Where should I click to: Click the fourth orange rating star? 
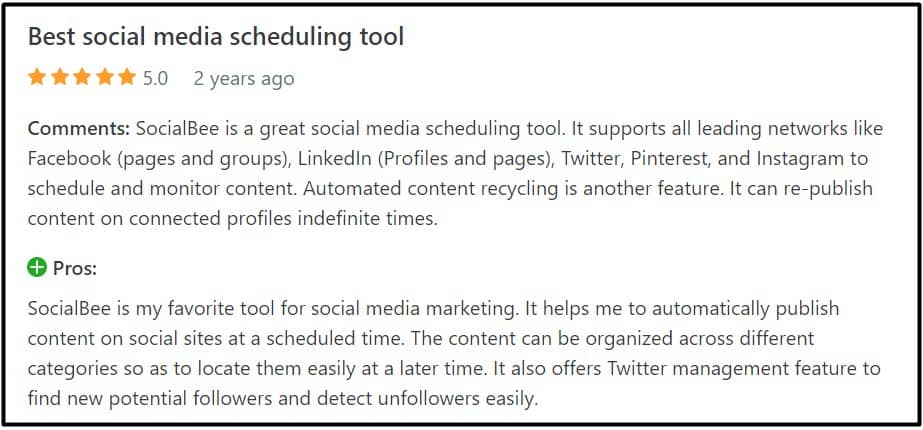105,77
